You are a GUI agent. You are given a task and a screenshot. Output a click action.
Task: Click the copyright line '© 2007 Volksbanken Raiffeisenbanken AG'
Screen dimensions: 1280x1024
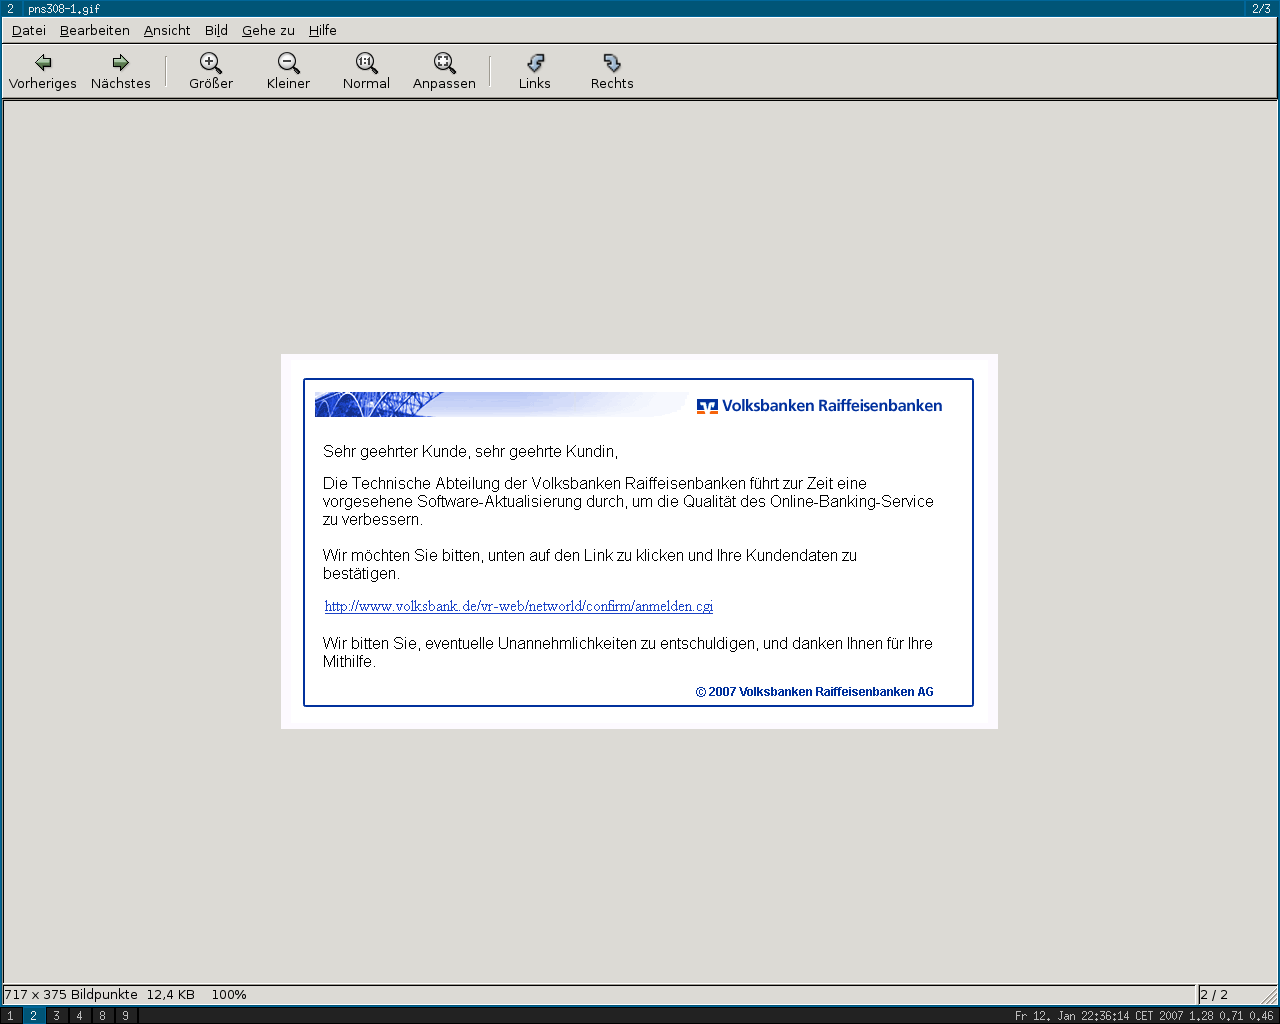[815, 692]
